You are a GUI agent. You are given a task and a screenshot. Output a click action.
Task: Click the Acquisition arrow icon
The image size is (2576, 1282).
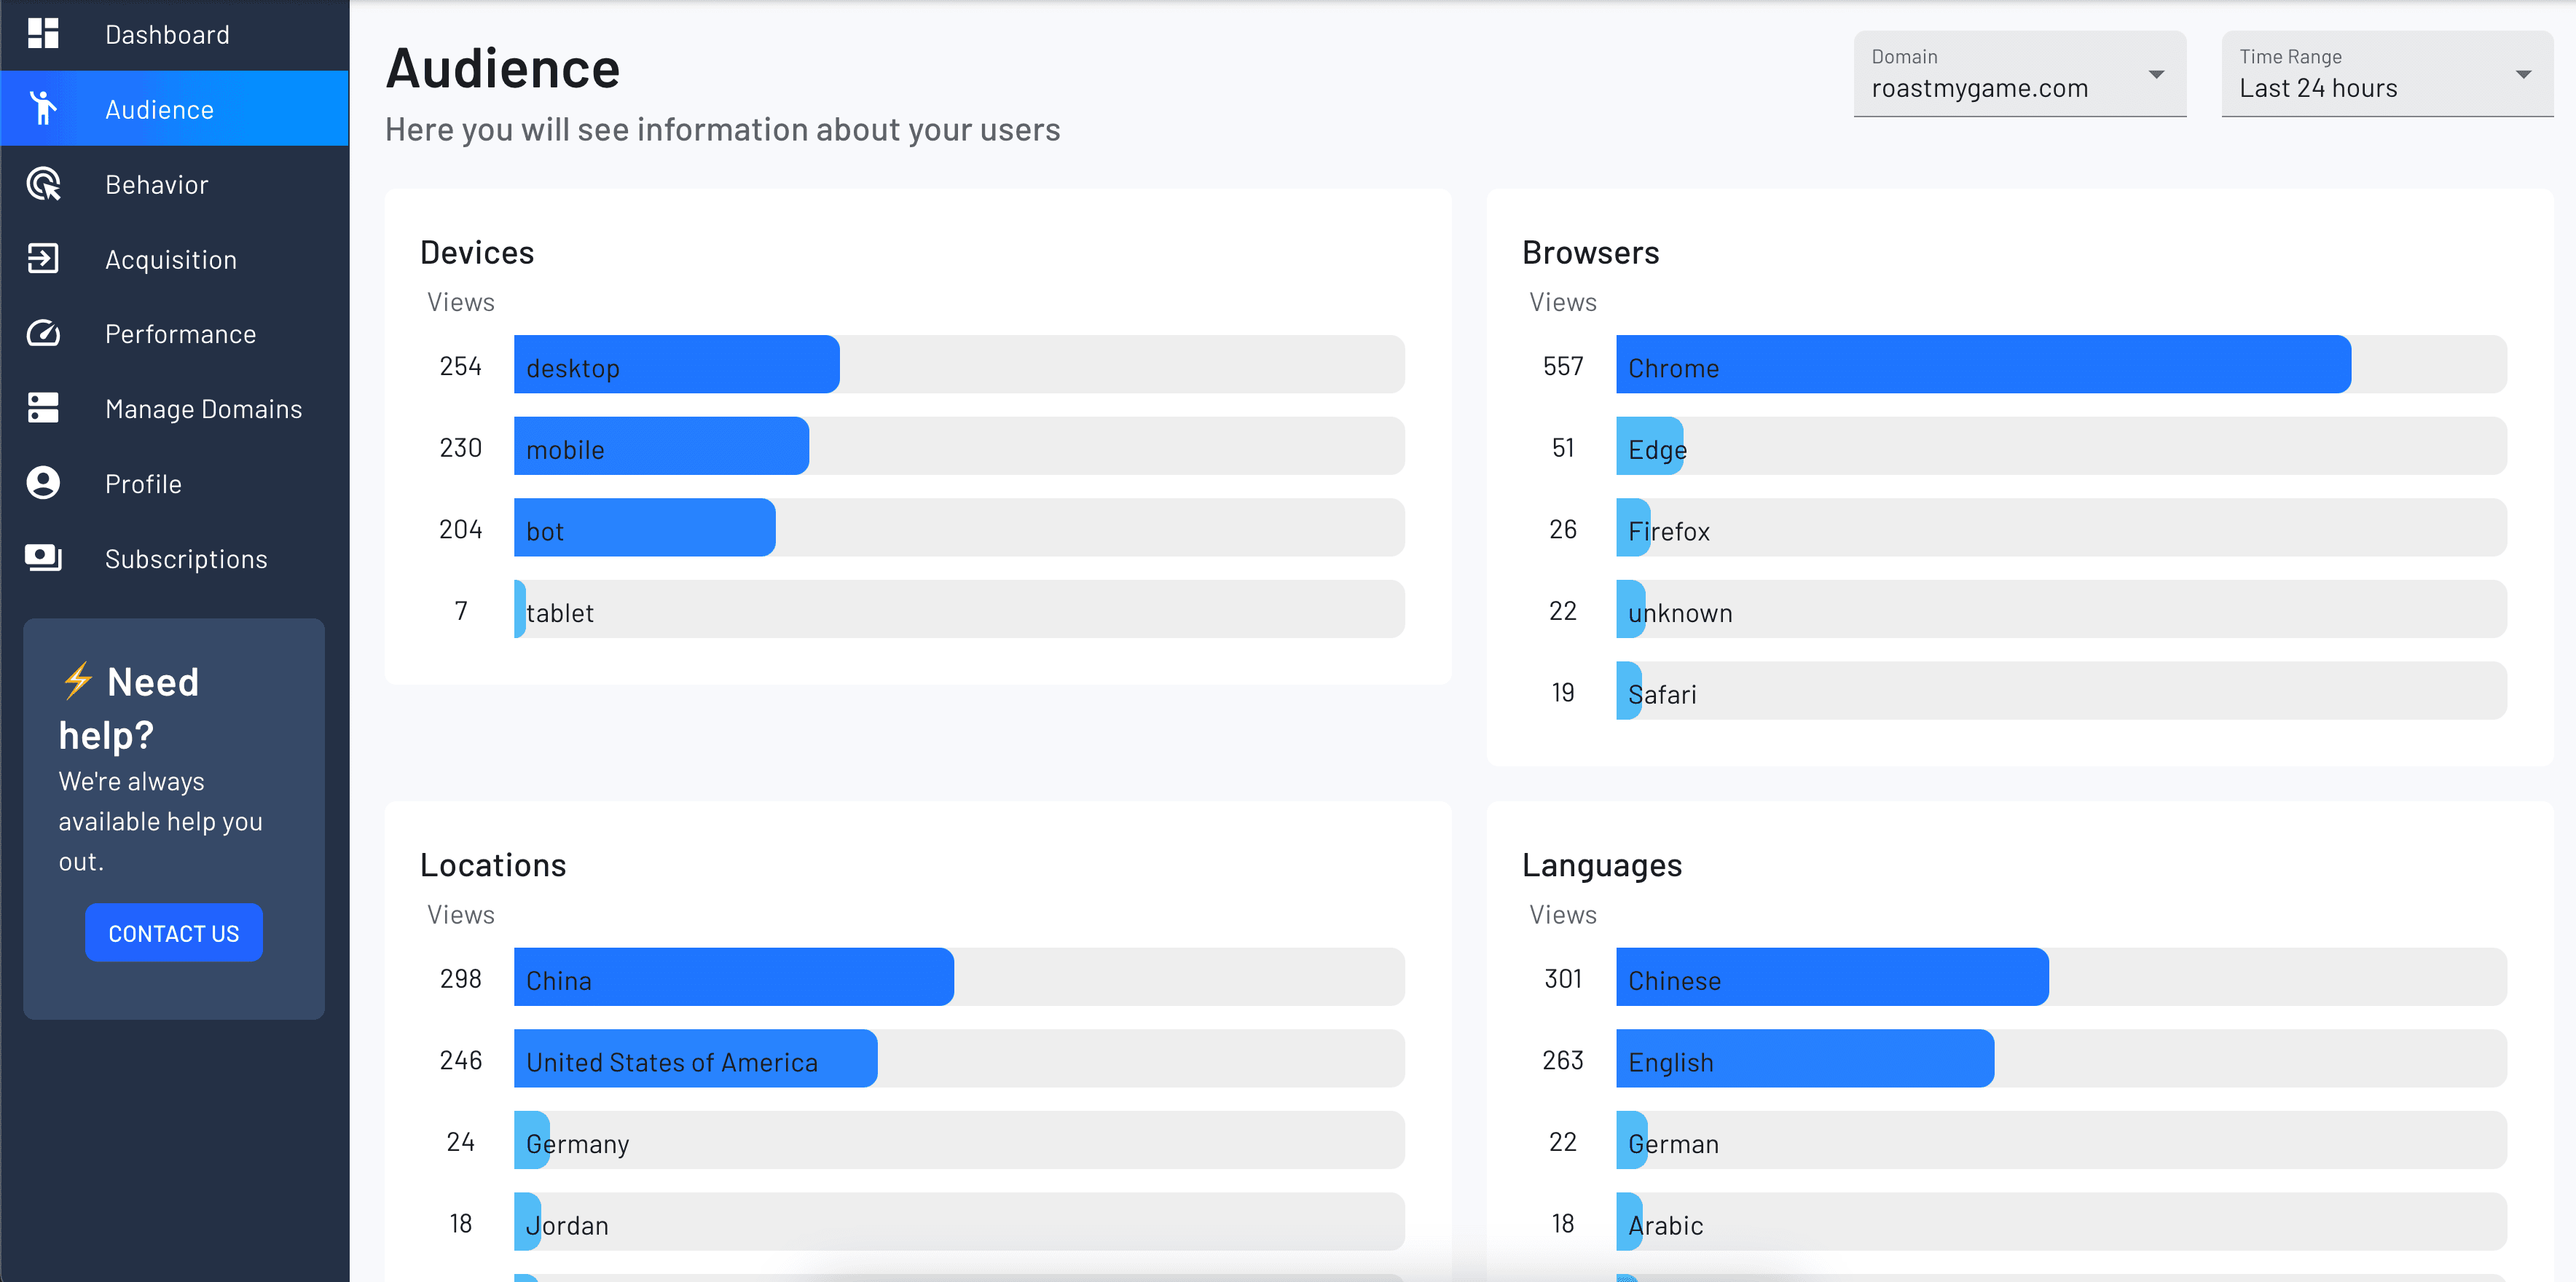pyautogui.click(x=43, y=259)
